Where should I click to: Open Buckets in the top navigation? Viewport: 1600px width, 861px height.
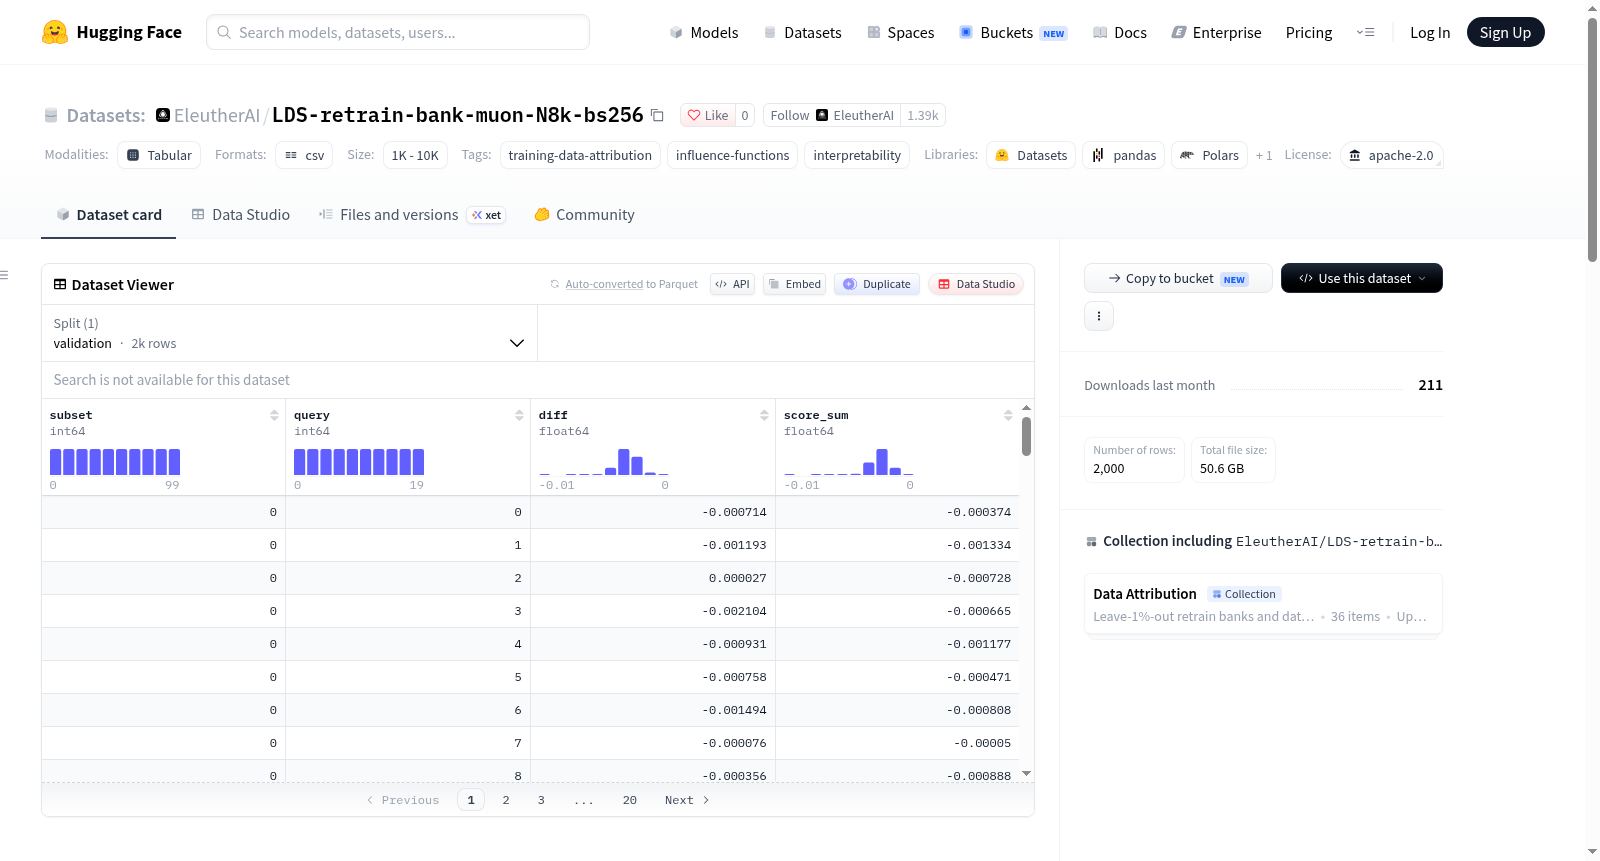pyautogui.click(x=1013, y=32)
